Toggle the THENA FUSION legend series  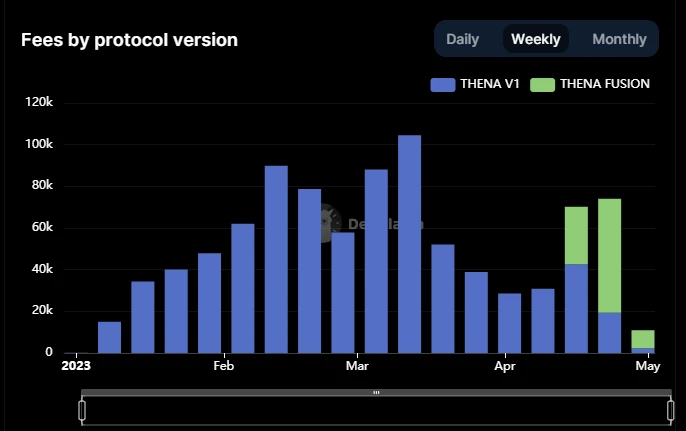point(590,84)
